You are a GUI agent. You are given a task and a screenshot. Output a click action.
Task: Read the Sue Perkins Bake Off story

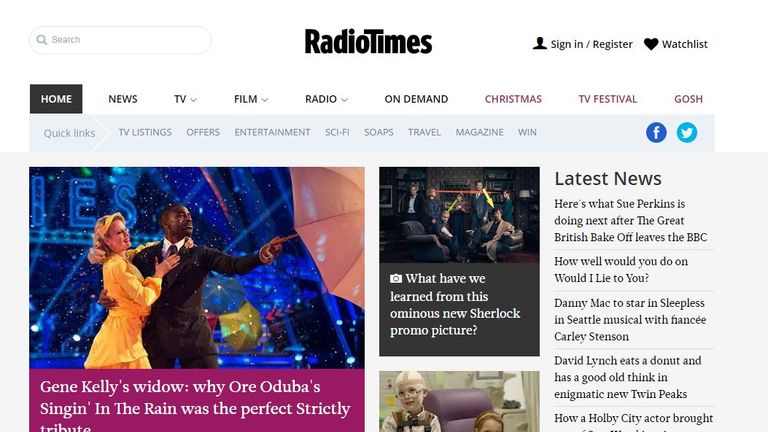tap(631, 220)
